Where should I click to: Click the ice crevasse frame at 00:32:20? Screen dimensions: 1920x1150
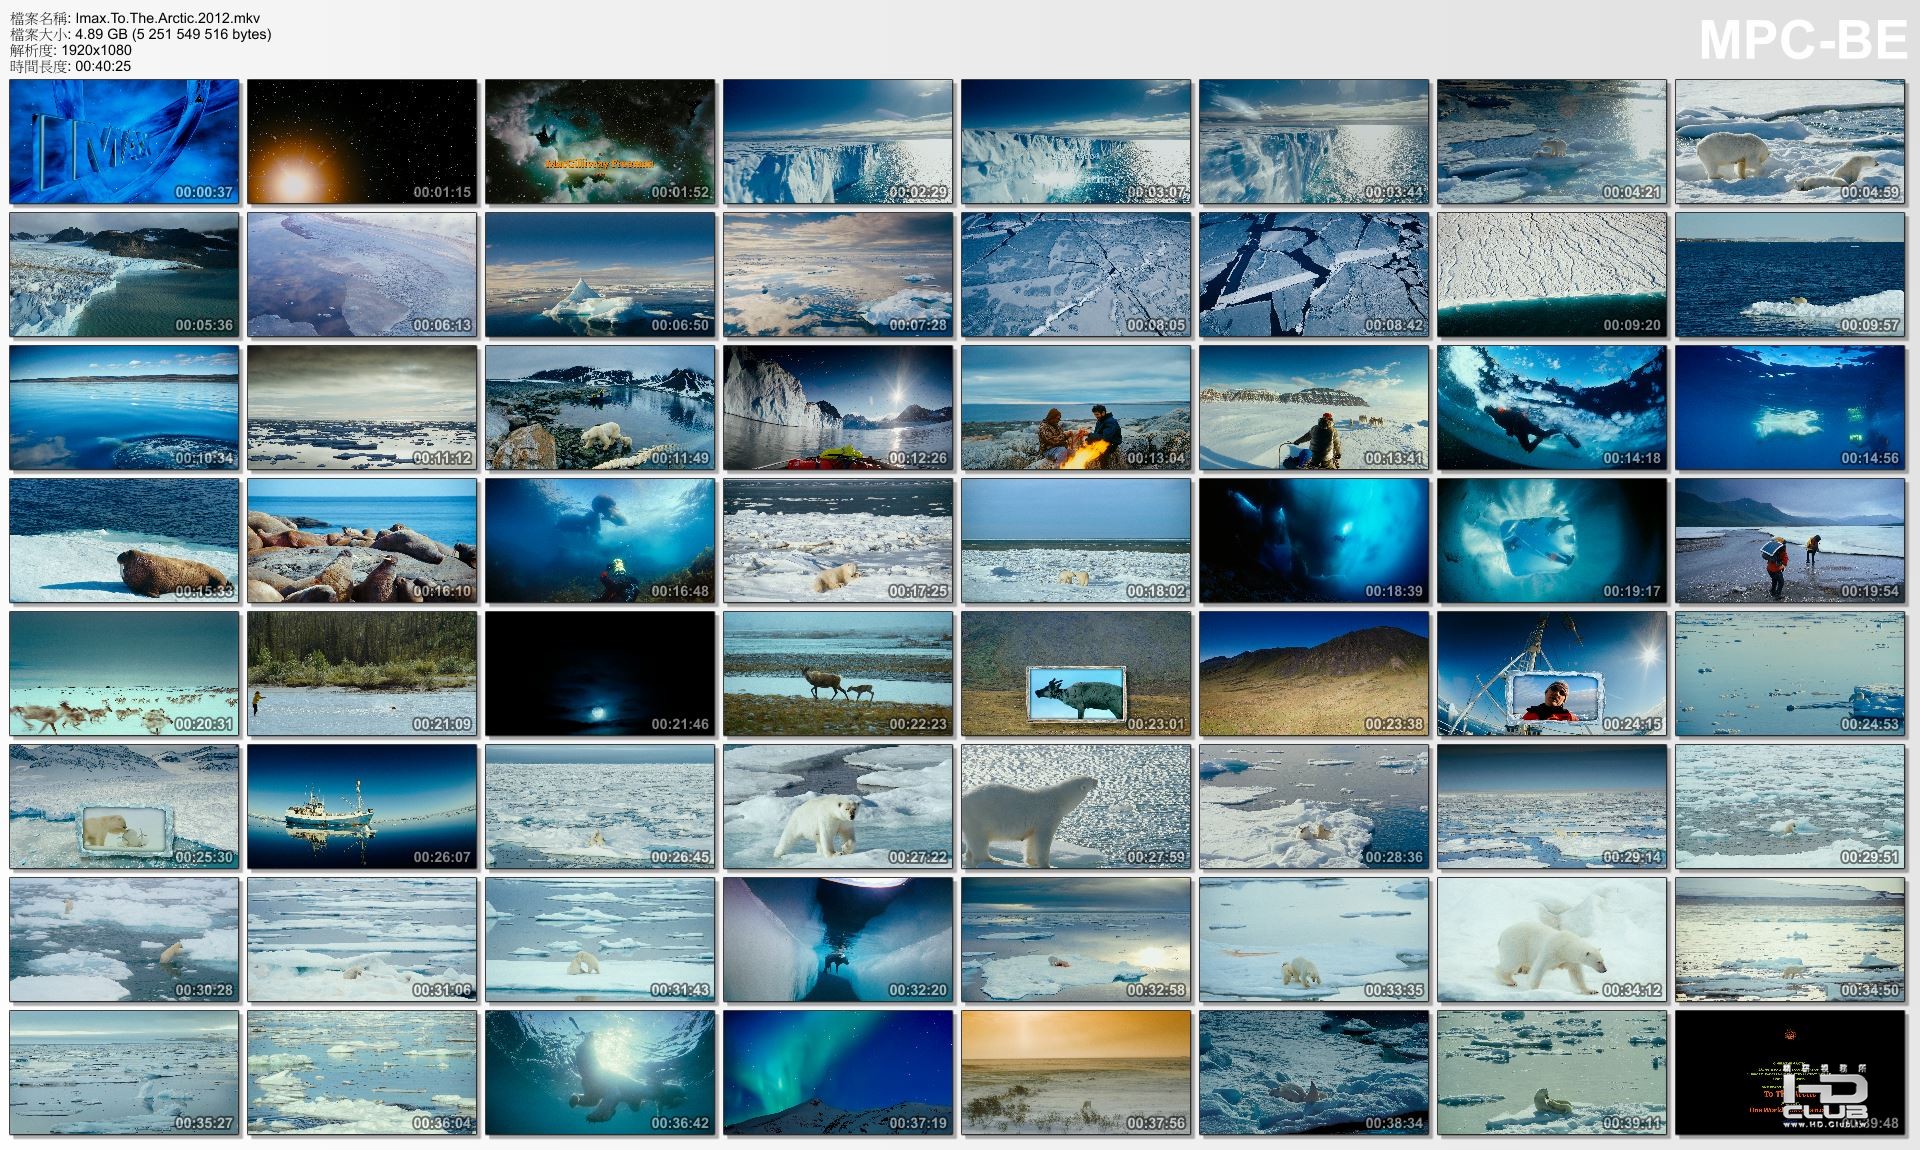(838, 940)
